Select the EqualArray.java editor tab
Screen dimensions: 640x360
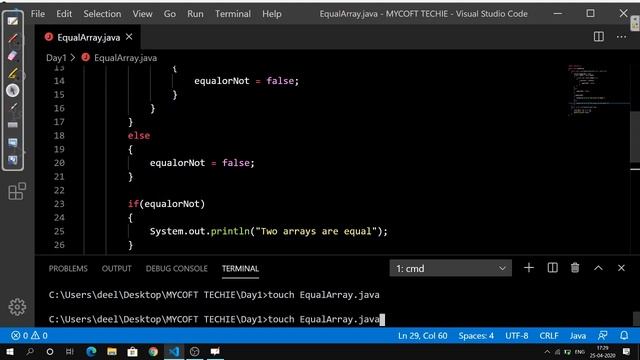tap(89, 37)
